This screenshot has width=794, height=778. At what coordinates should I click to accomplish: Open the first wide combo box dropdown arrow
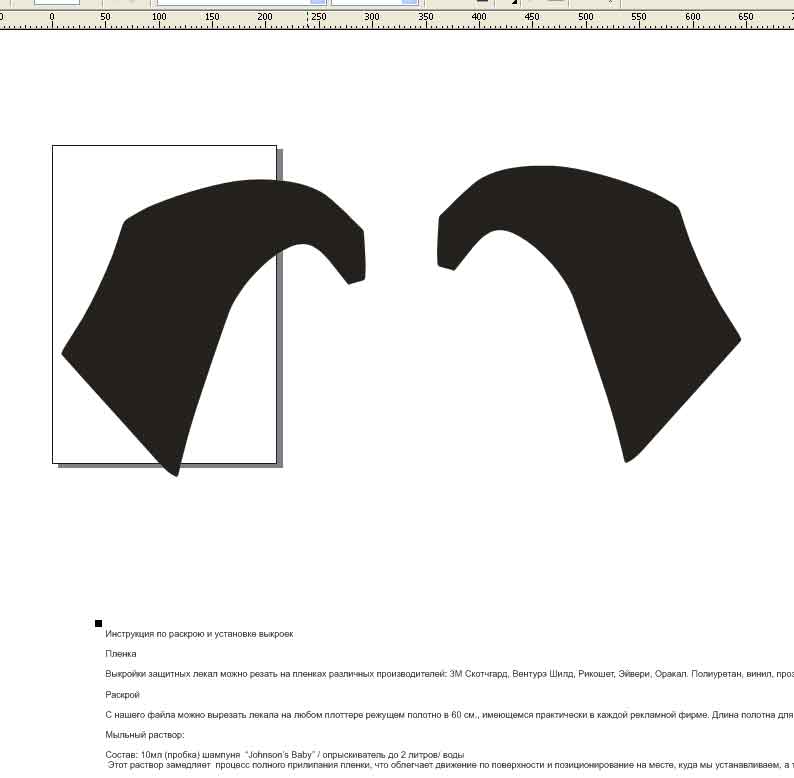click(x=318, y=2)
